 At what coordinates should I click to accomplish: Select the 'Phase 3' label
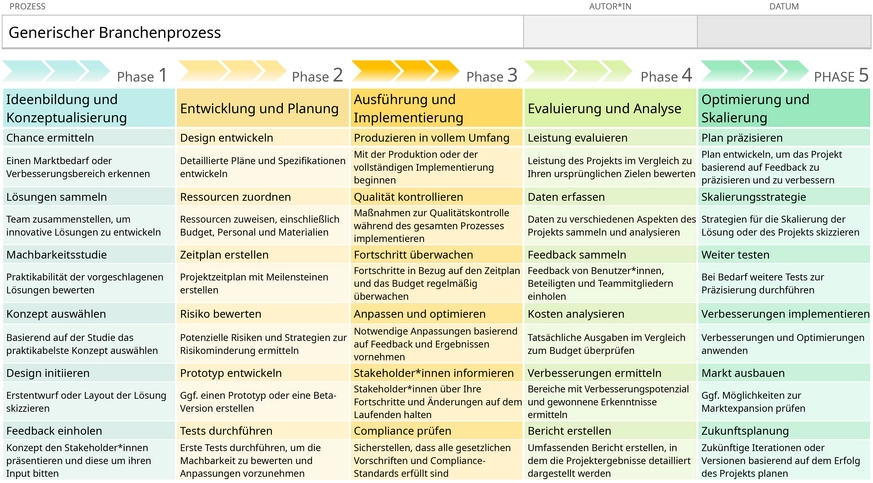tap(492, 75)
